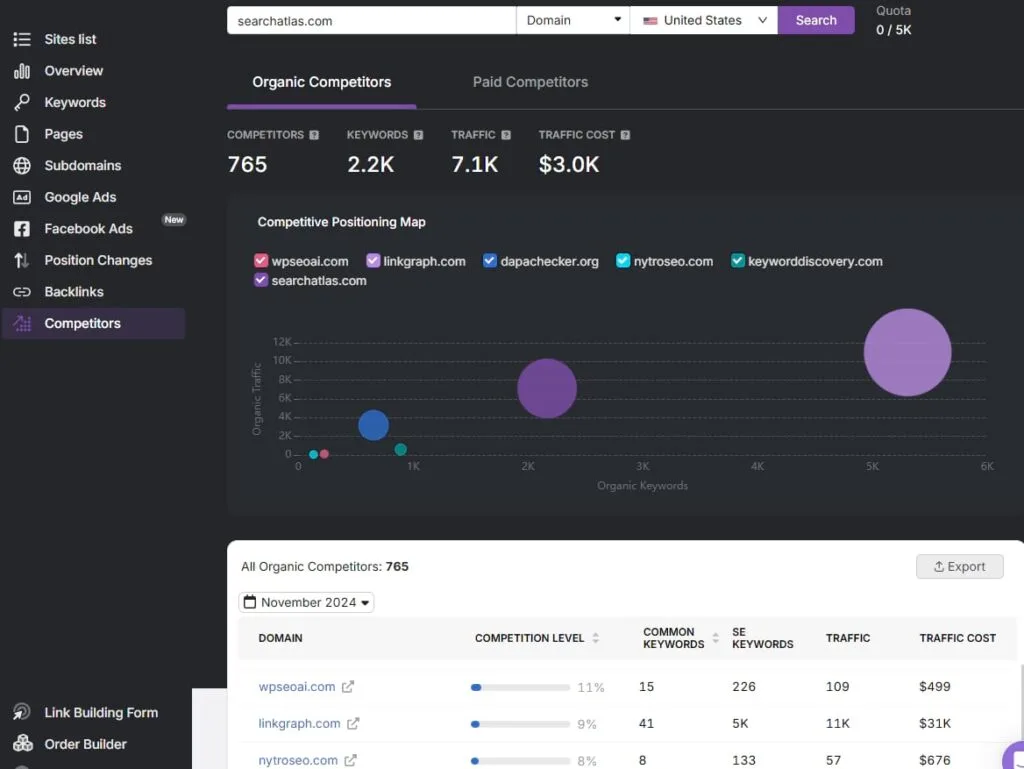
Task: Click the Traffic Cost help icon
Action: pyautogui.click(x=626, y=135)
